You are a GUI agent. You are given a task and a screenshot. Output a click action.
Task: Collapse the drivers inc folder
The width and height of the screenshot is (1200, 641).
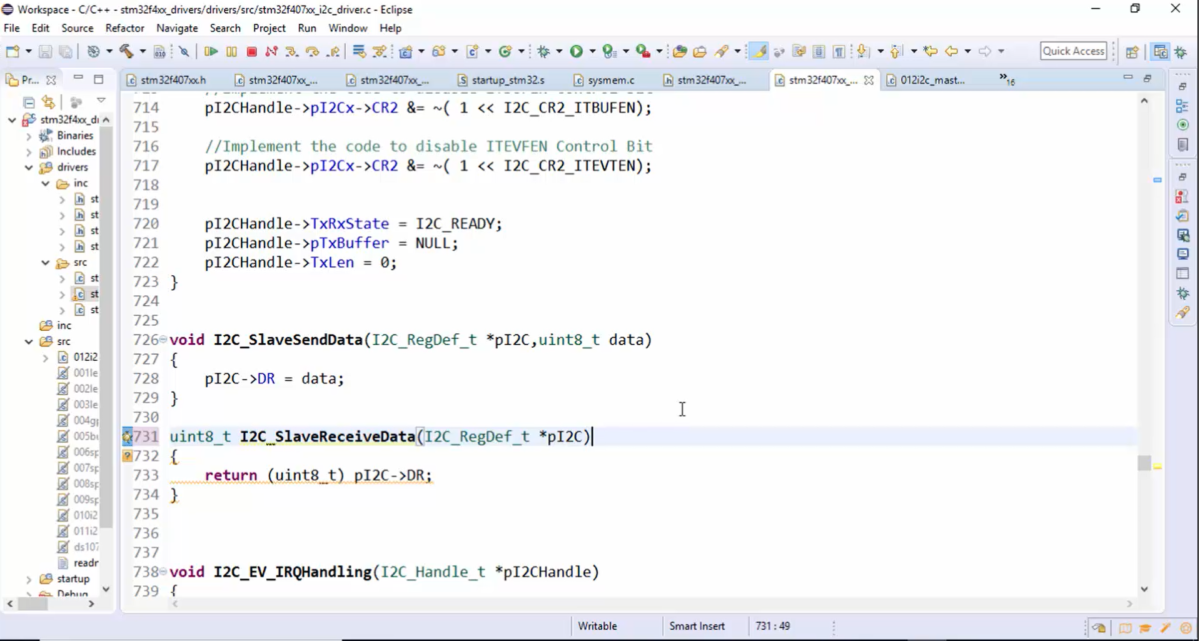click(45, 183)
